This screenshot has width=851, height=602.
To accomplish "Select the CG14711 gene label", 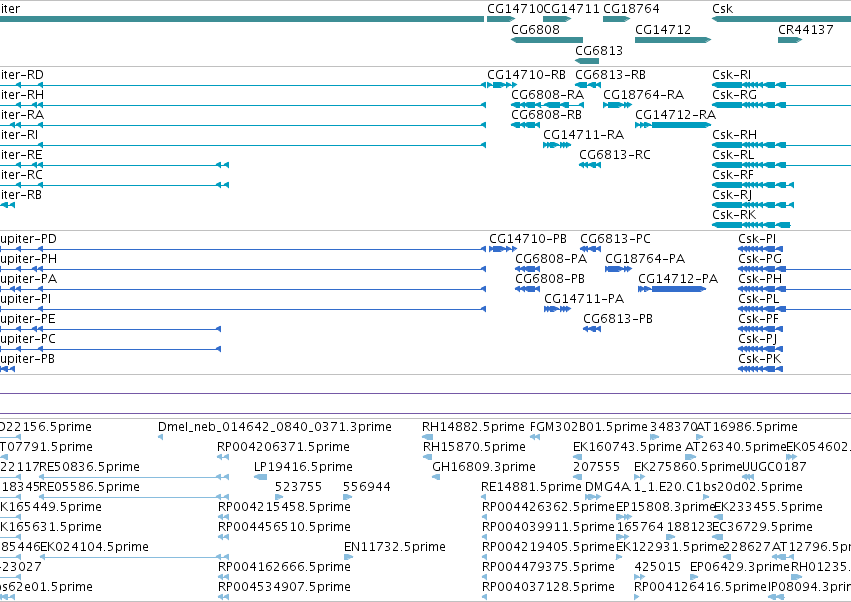I will tap(571, 9).
